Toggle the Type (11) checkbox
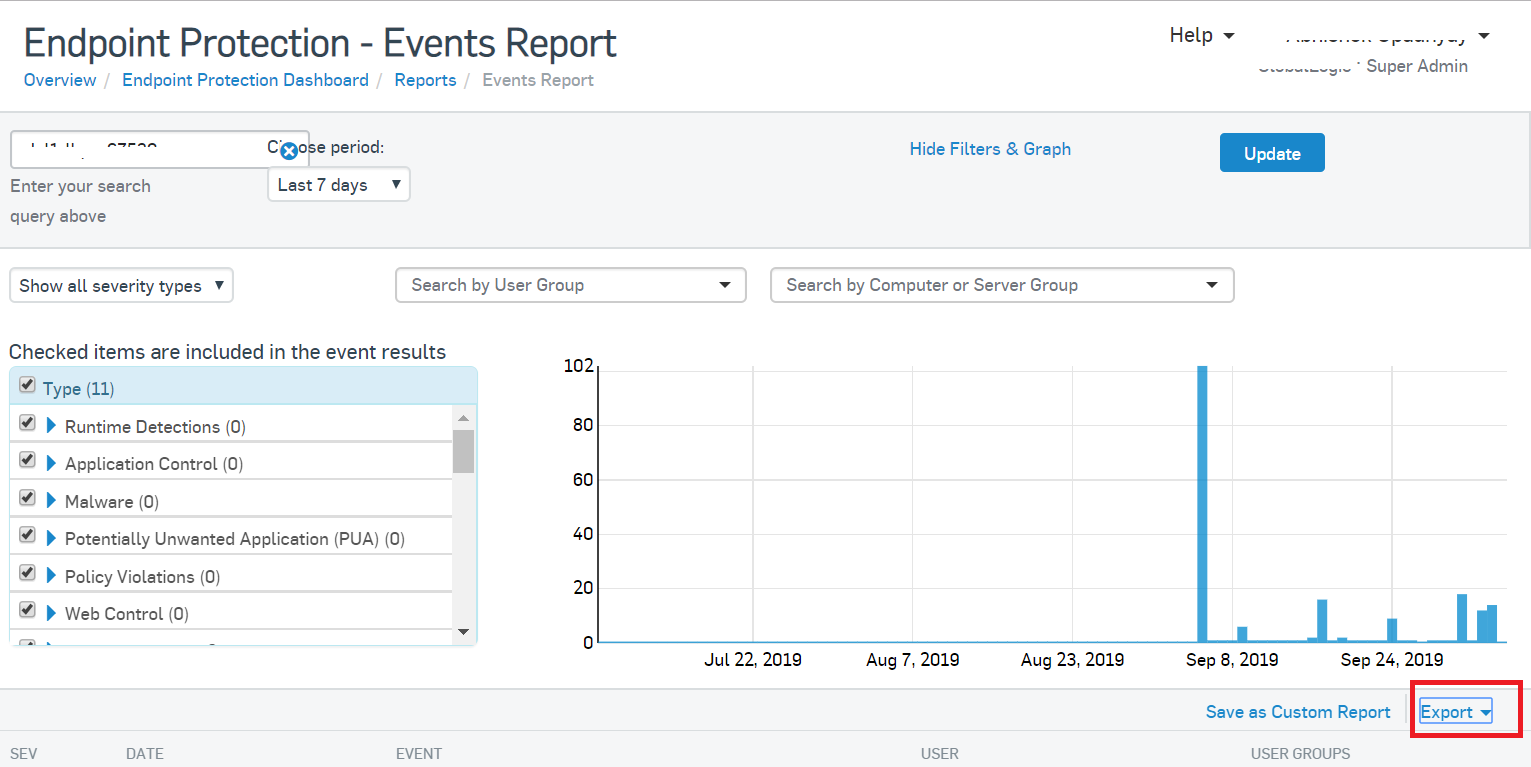 coord(27,386)
